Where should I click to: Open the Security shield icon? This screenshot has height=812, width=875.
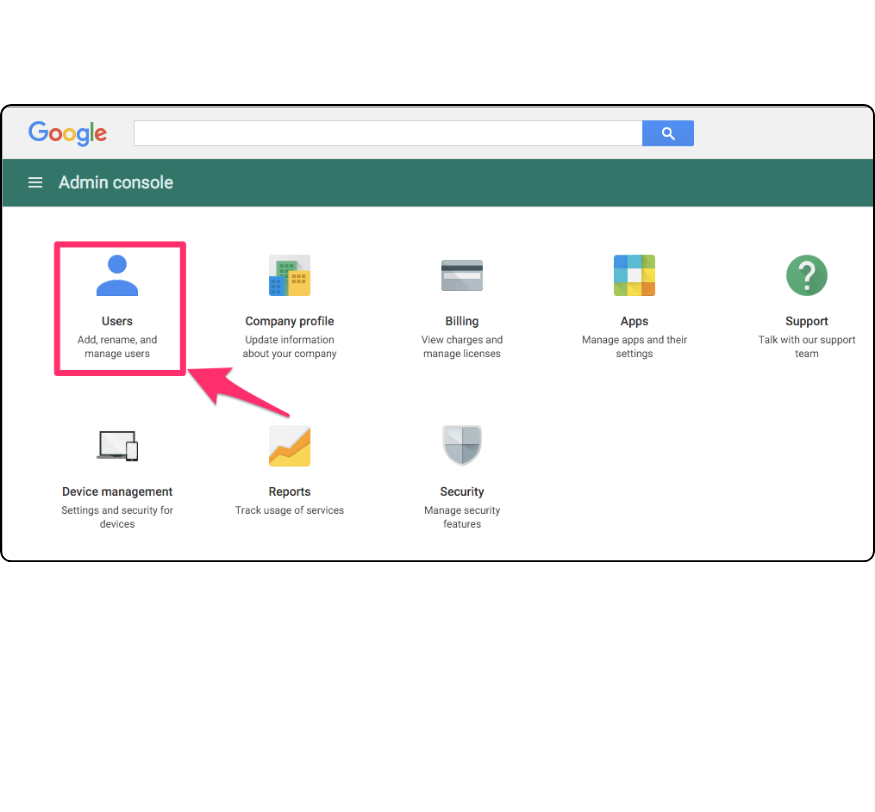[462, 446]
